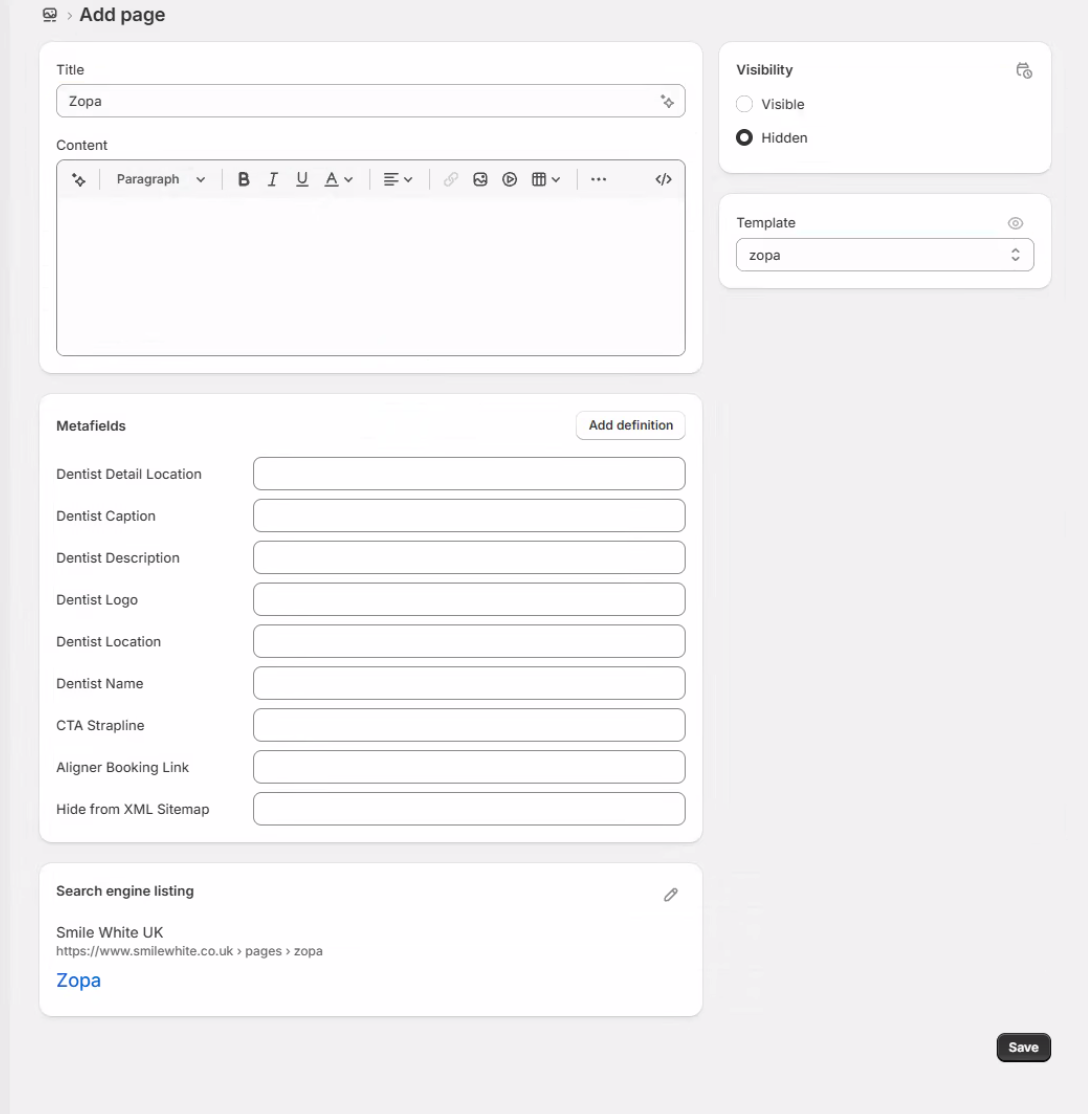Viewport: 1088px width, 1114px height.
Task: Open the more formatting options ellipsis
Action: coord(598,180)
